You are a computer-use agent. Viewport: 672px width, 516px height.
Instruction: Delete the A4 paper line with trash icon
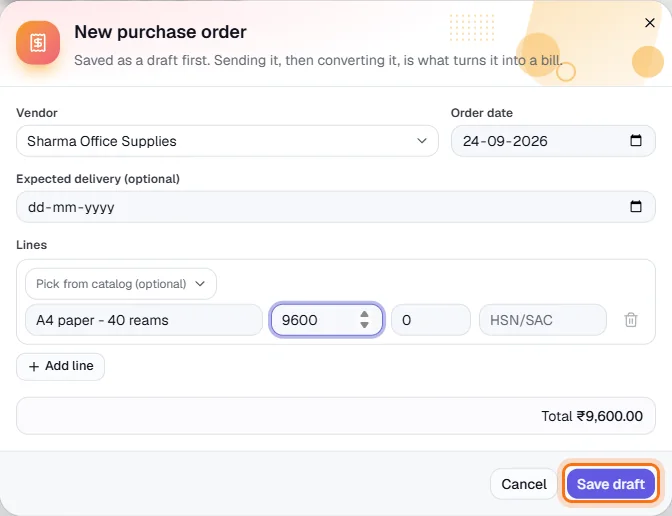point(630,320)
